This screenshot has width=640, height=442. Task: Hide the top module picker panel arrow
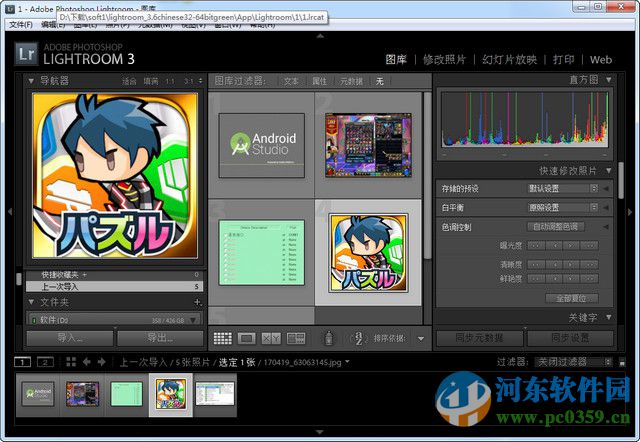click(320, 36)
